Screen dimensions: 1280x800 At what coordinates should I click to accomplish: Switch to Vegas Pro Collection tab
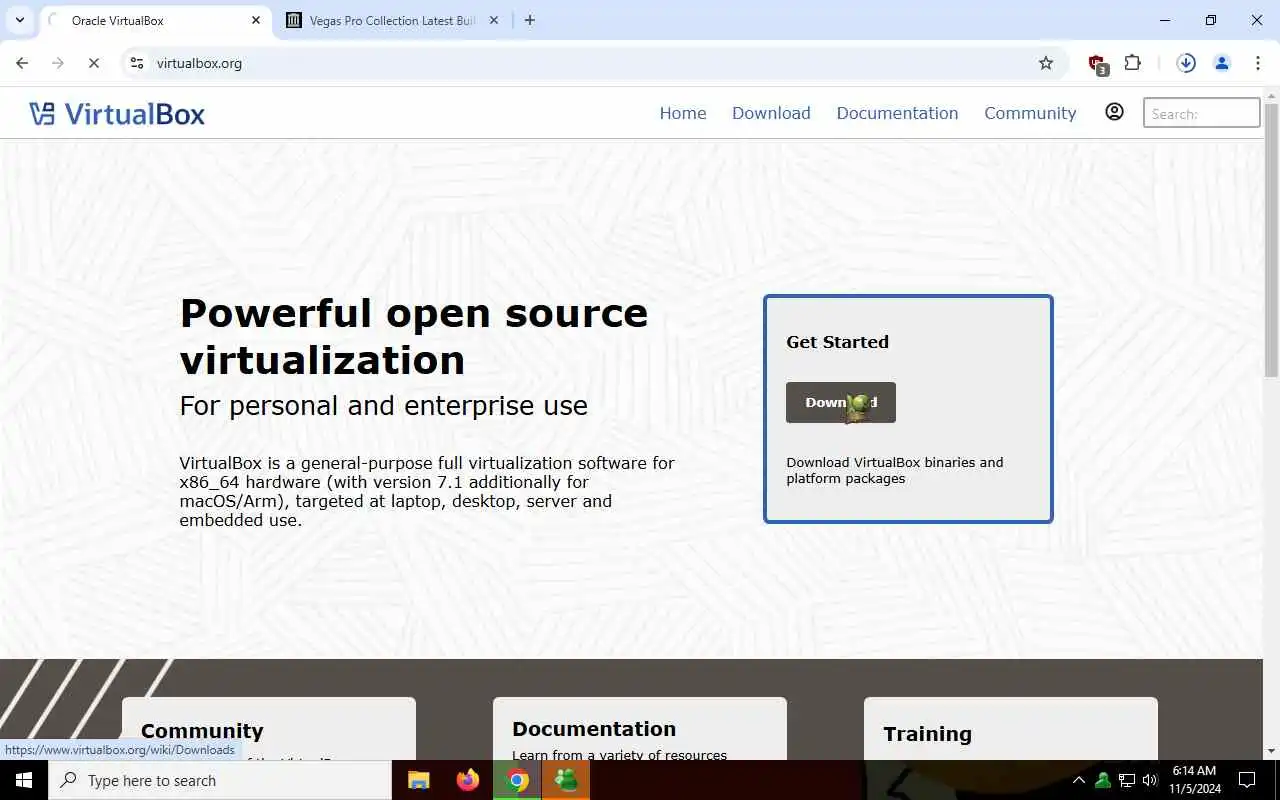[x=394, y=20]
